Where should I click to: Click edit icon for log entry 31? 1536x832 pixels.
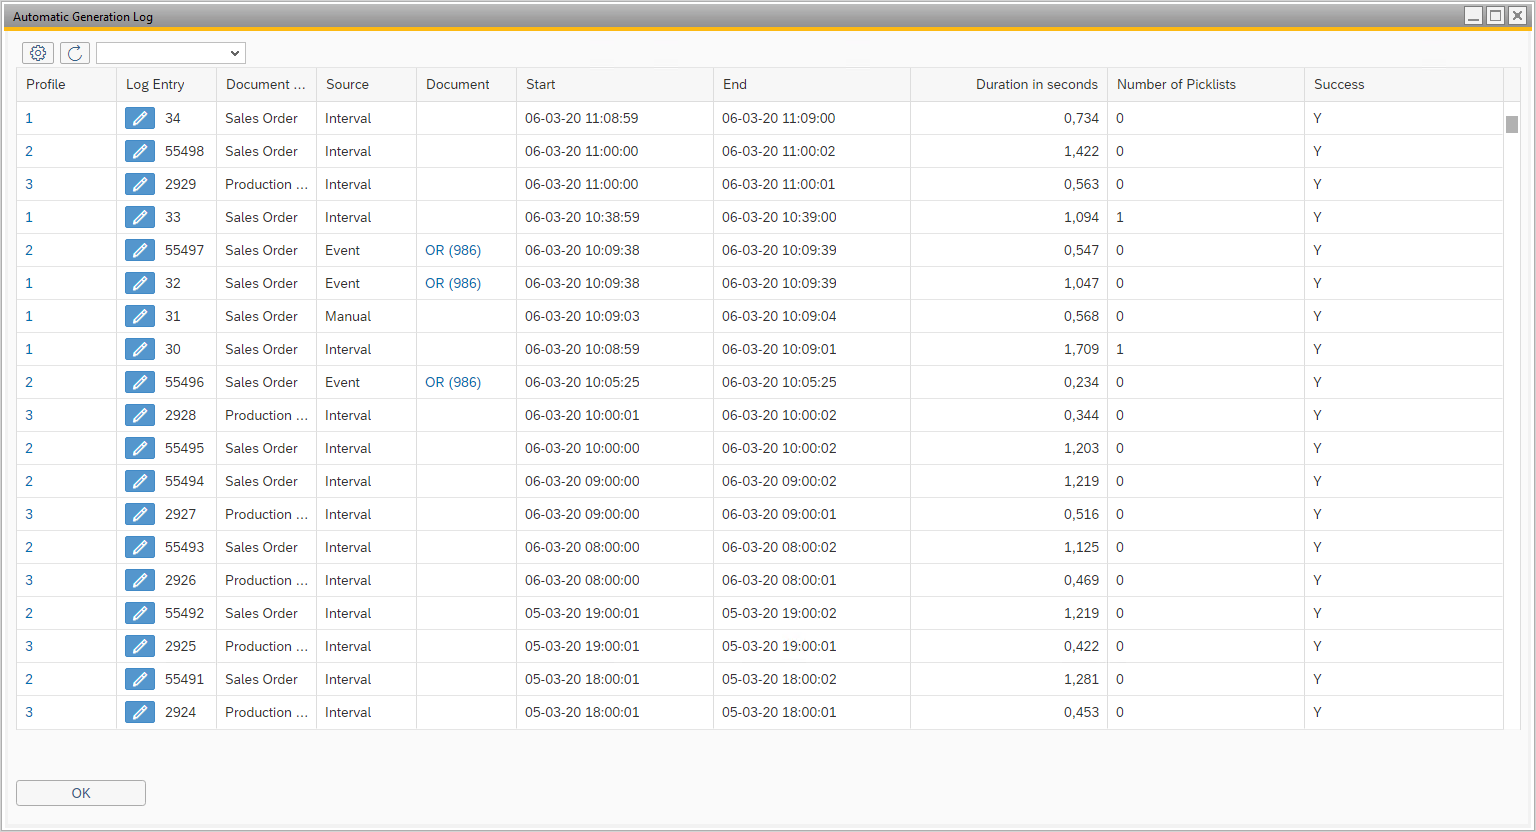(140, 316)
